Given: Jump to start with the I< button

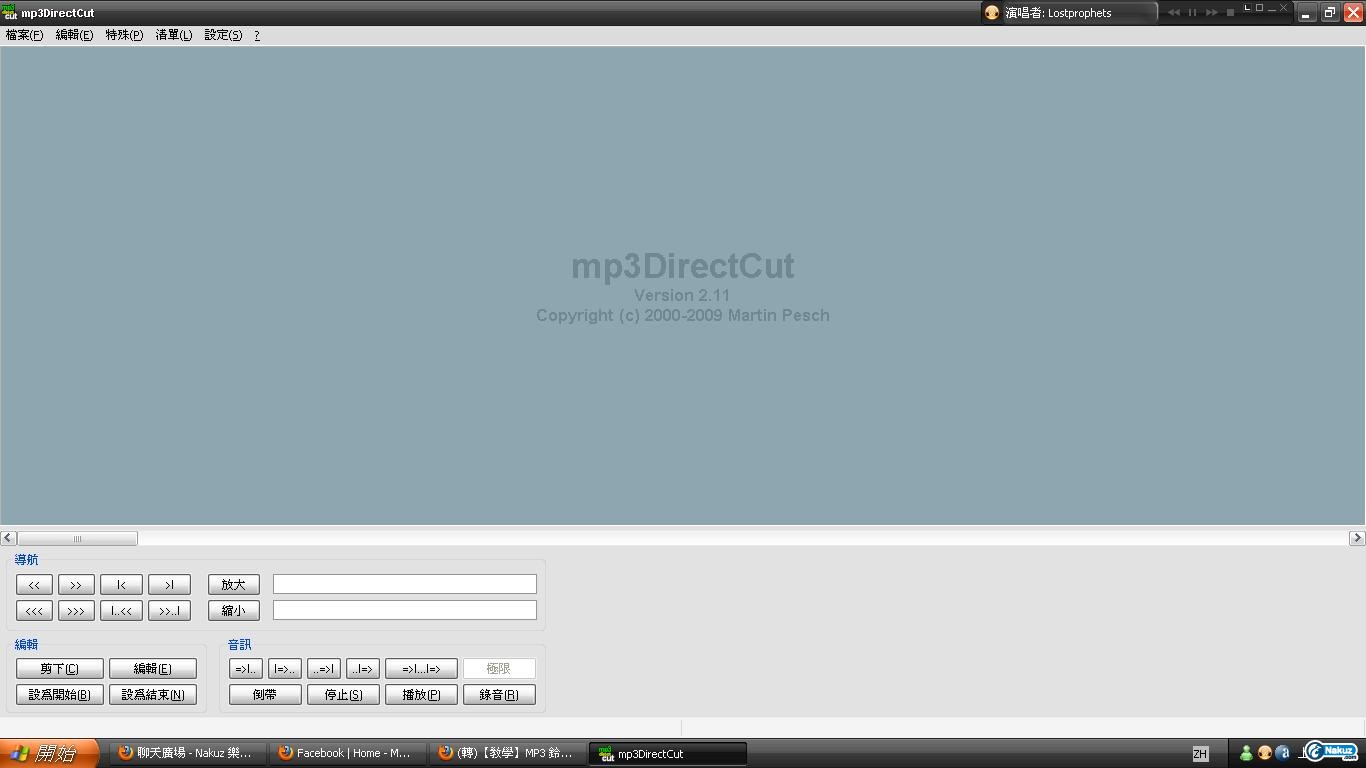Looking at the screenshot, I should [x=121, y=585].
